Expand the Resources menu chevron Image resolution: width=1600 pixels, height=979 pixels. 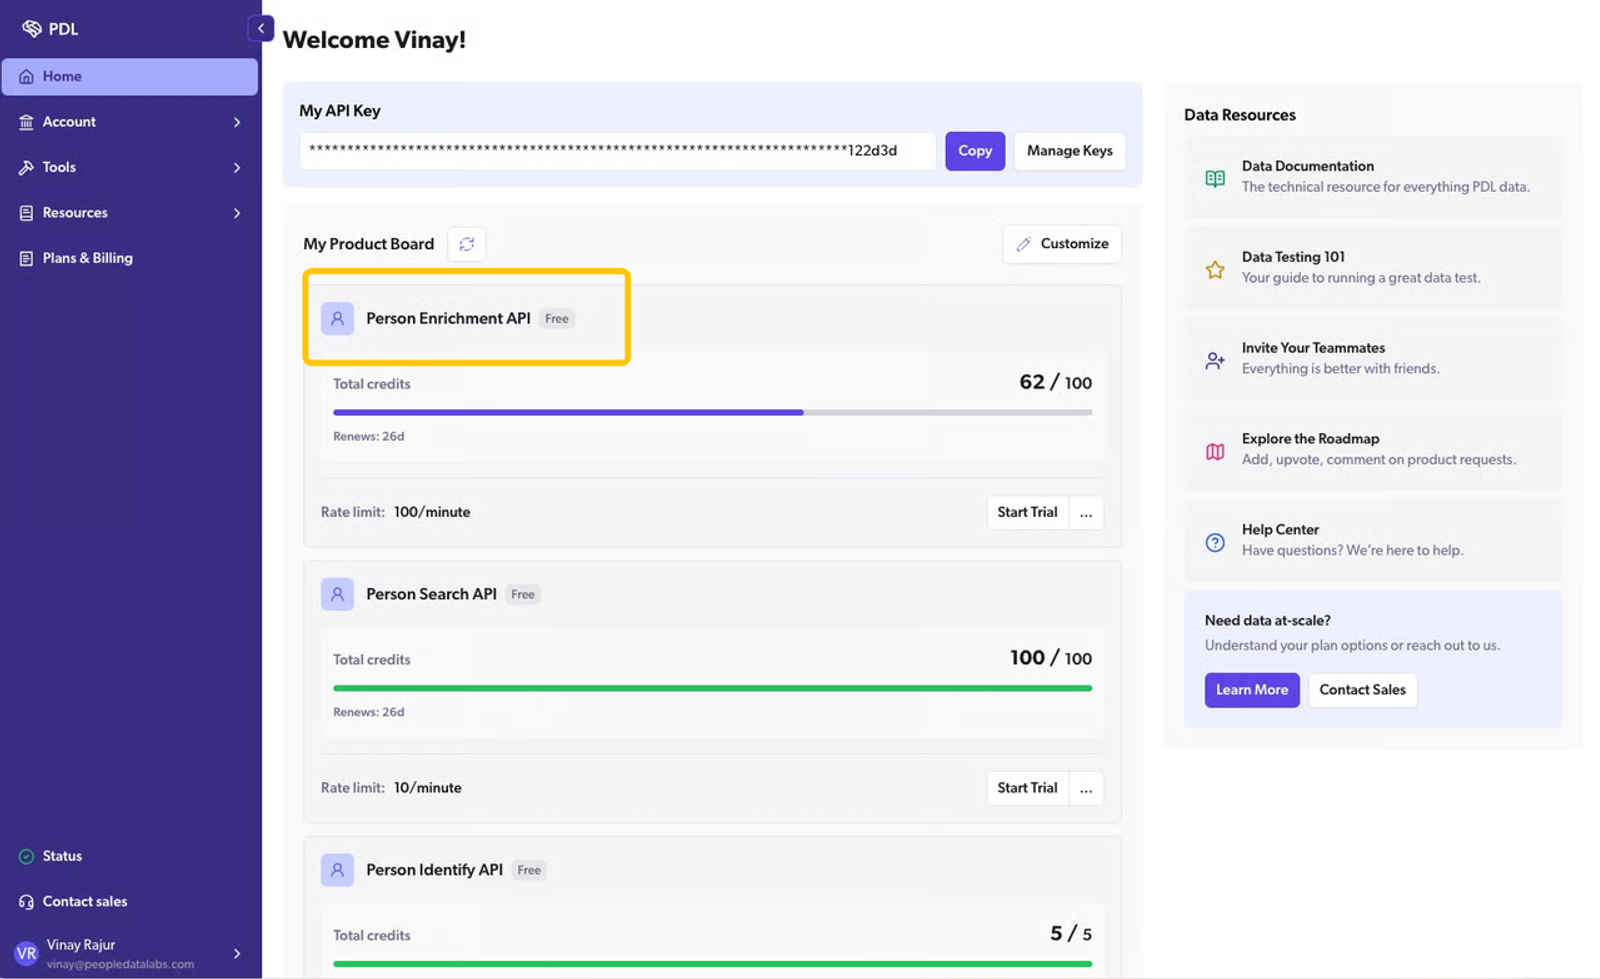(x=237, y=213)
